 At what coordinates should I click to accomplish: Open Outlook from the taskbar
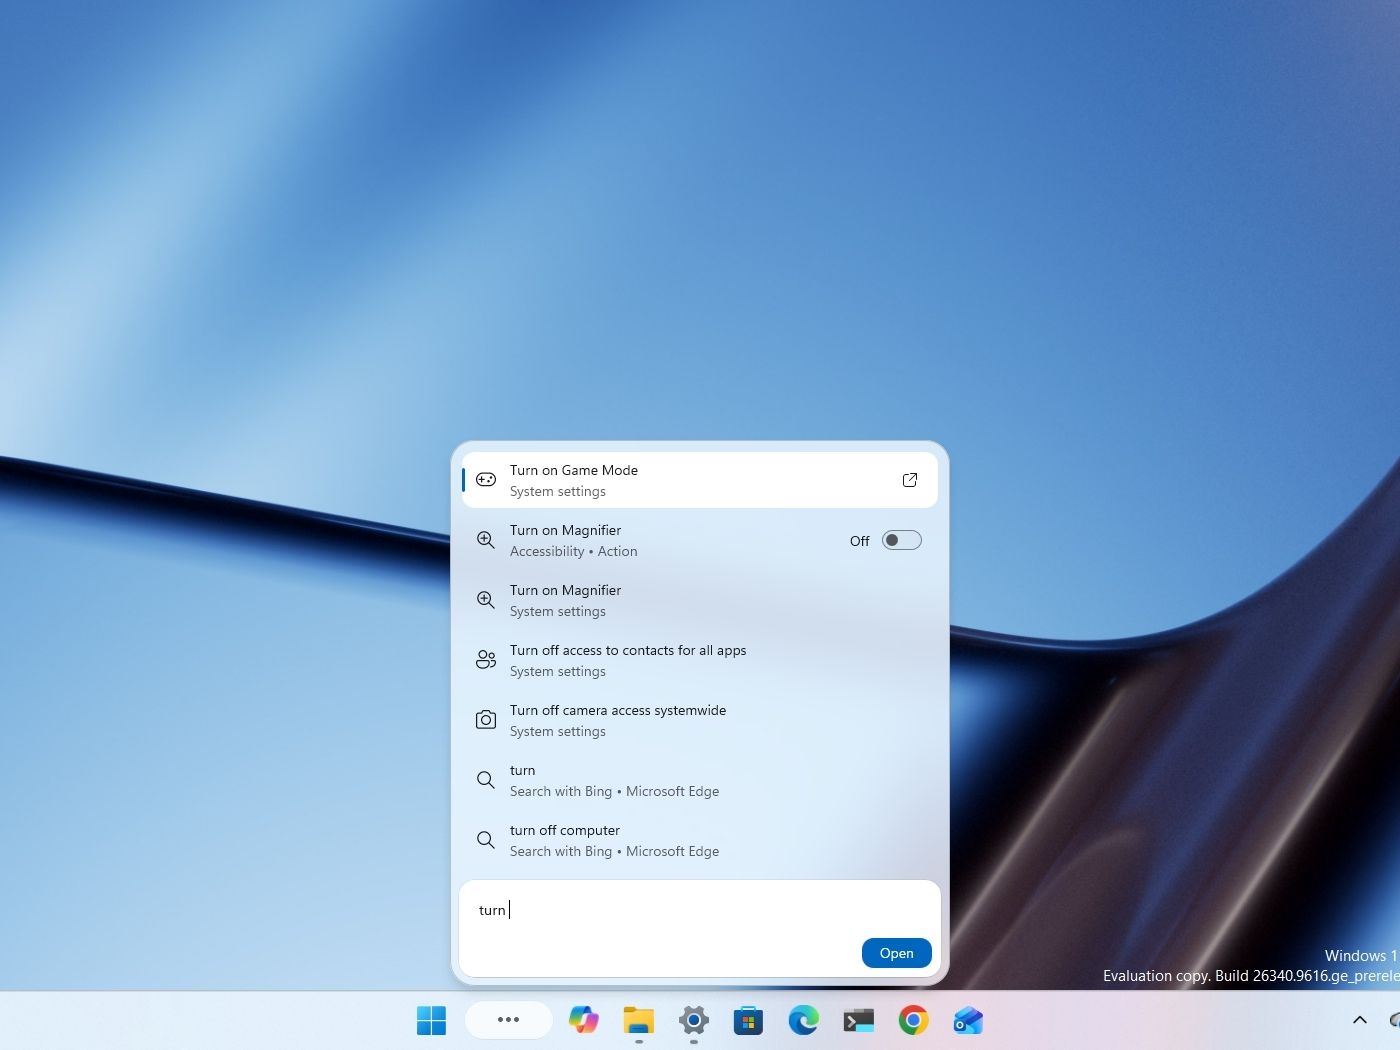tap(968, 1020)
